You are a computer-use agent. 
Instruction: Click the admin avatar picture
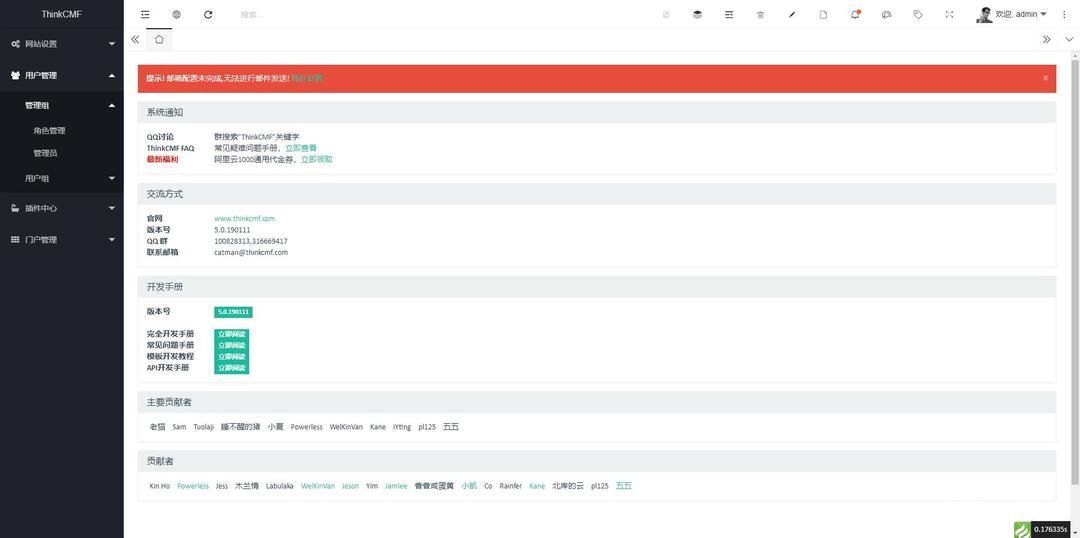coord(984,14)
